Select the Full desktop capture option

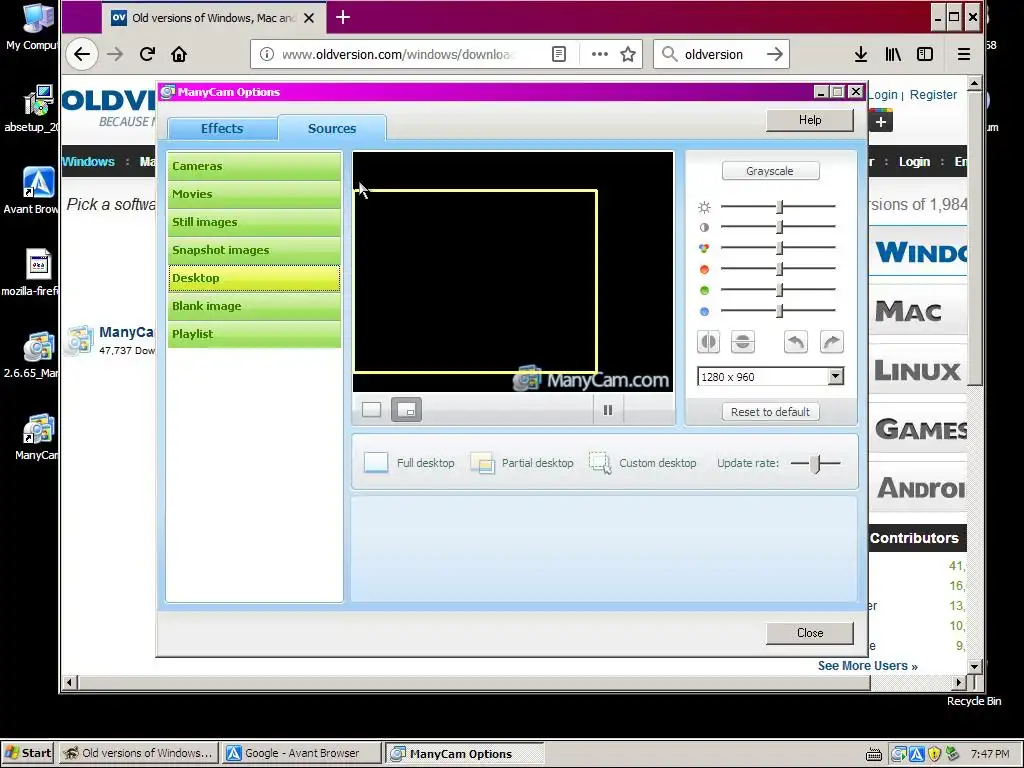[409, 463]
